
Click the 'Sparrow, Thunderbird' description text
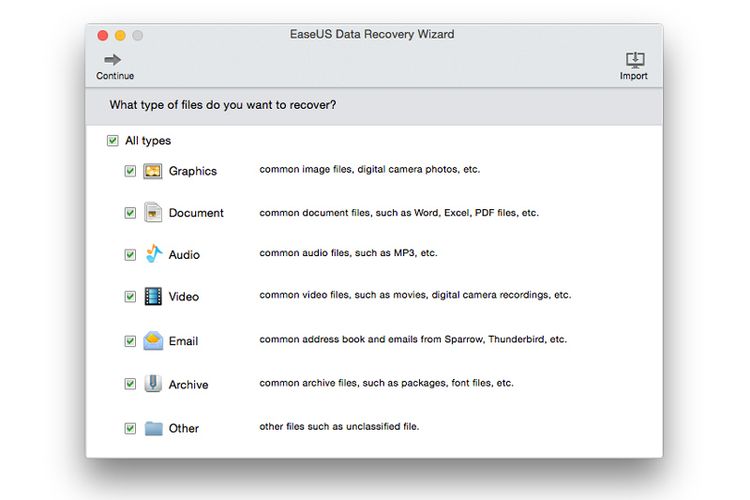[413, 339]
